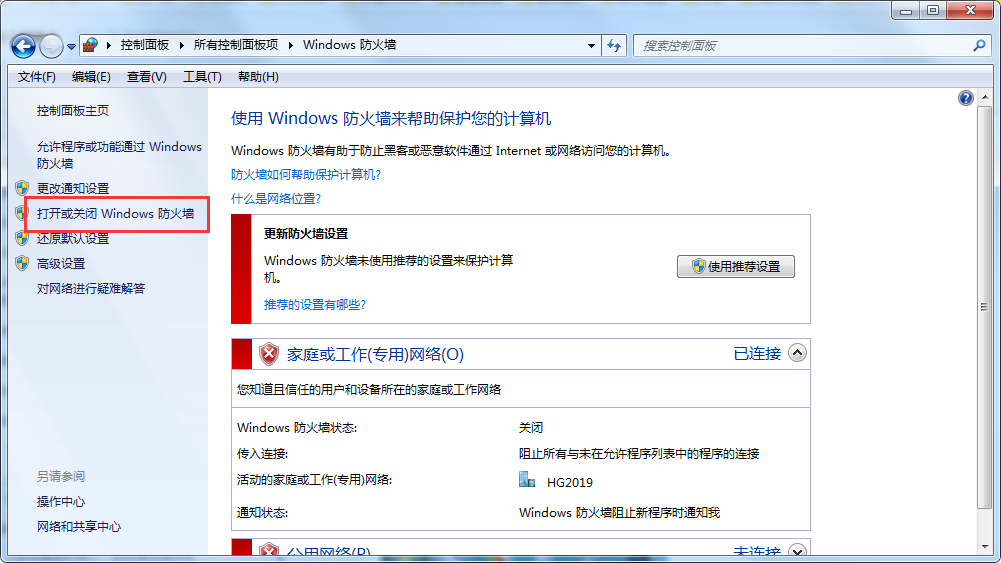Click the scrollbar down arrow
1001x563 pixels.
tap(985, 547)
